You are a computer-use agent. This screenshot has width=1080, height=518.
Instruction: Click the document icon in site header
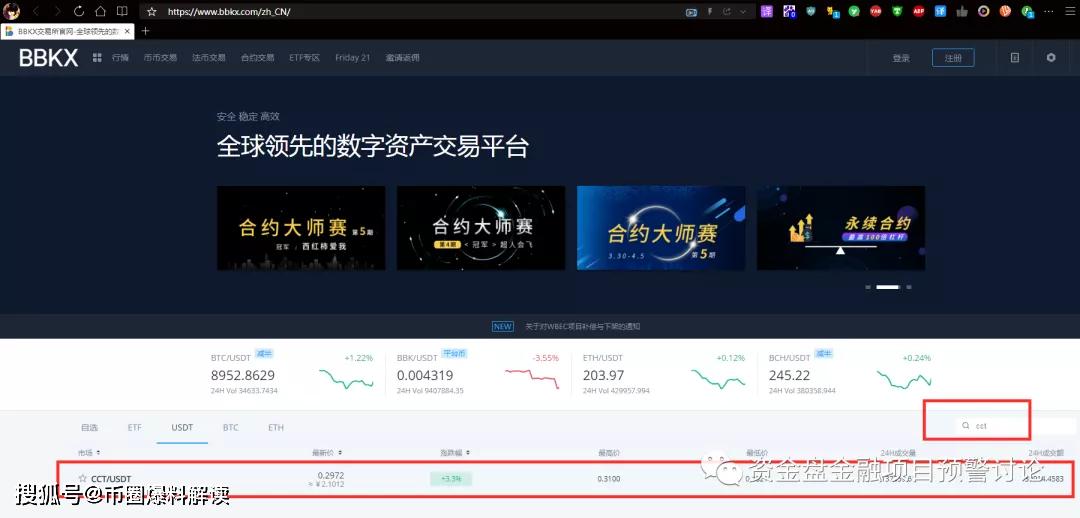coord(1015,58)
